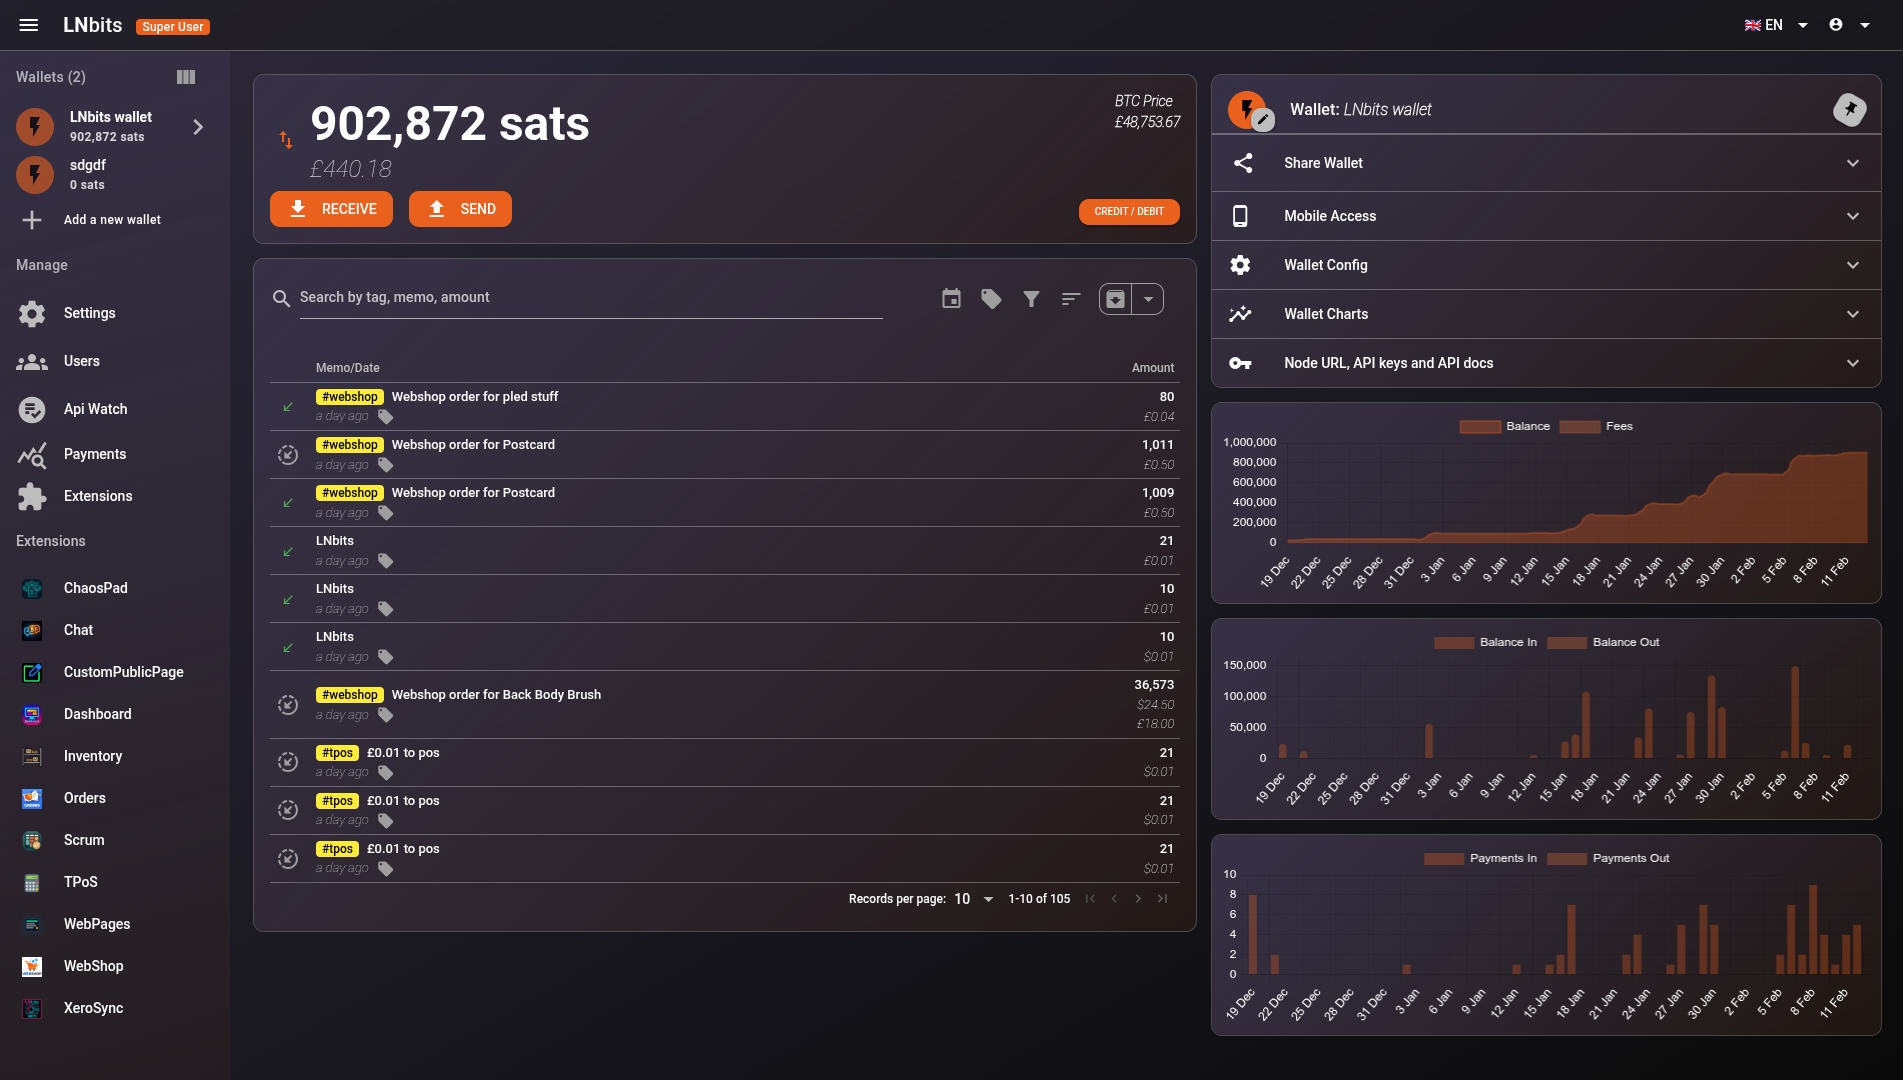Image resolution: width=1903 pixels, height=1080 pixels.
Task: Open Settings in the Manage menu
Action: tap(89, 313)
